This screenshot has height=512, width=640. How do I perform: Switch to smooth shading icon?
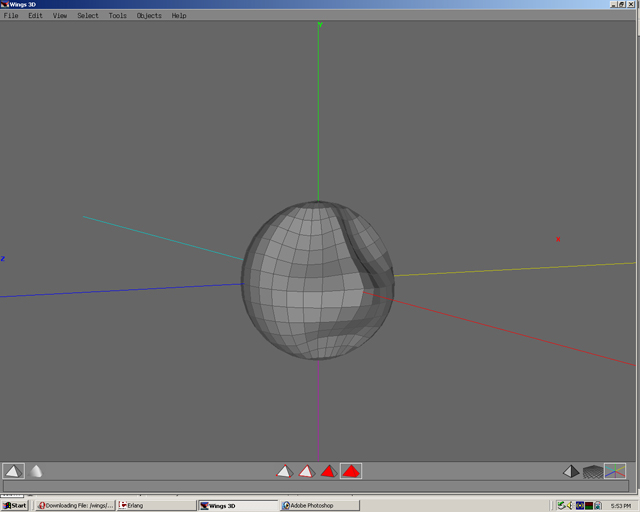coord(36,471)
